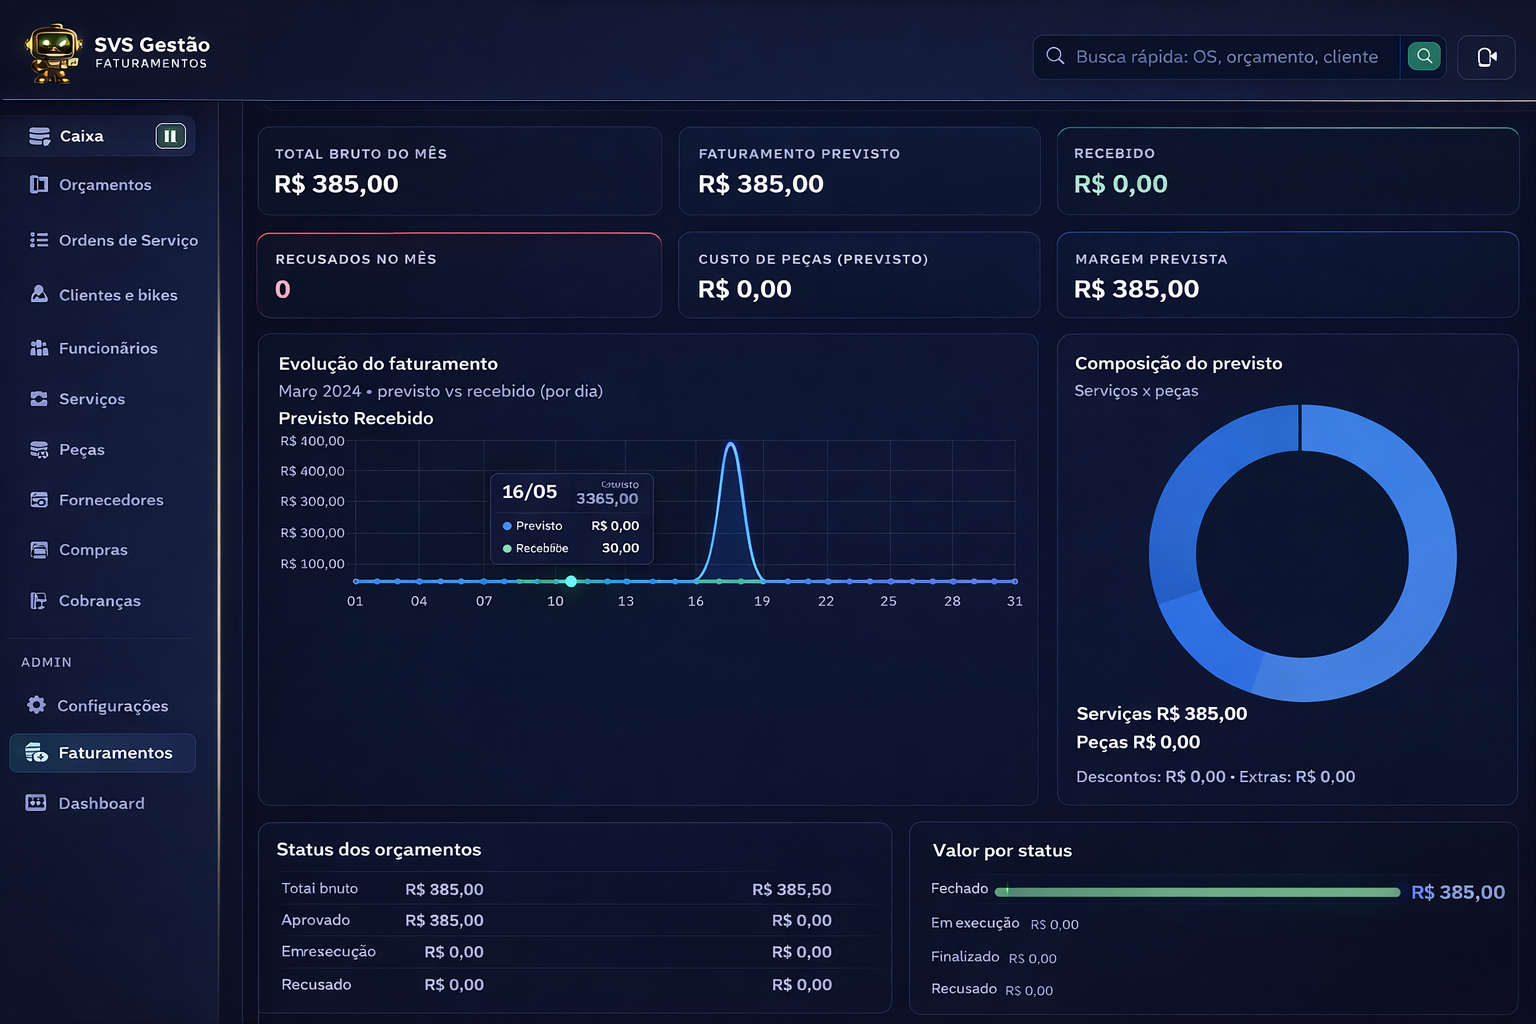Click the green Fechado progress bar

click(1198, 892)
